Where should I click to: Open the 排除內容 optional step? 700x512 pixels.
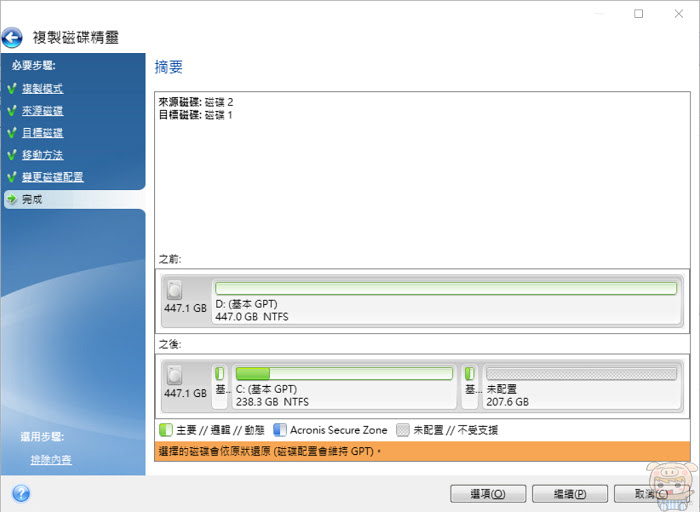point(51,459)
